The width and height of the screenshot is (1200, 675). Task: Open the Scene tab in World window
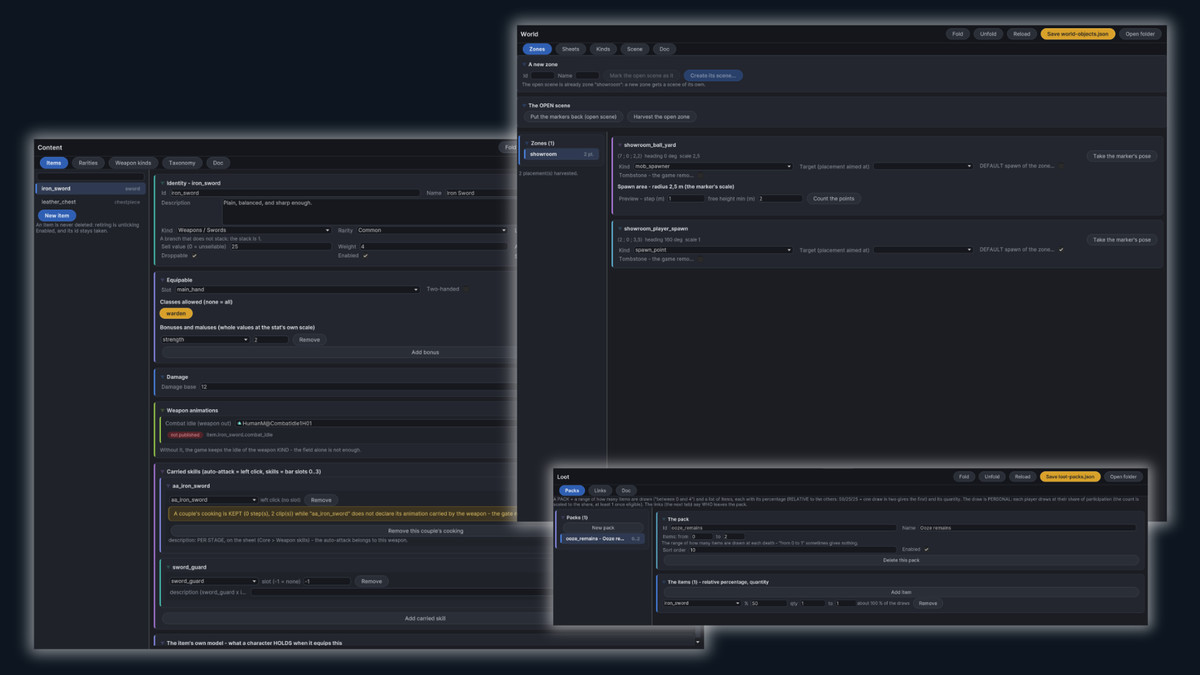[634, 49]
